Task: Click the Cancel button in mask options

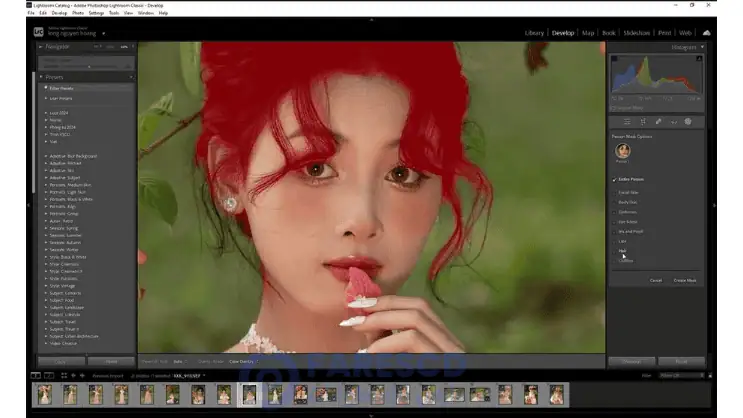Action: coord(656,280)
